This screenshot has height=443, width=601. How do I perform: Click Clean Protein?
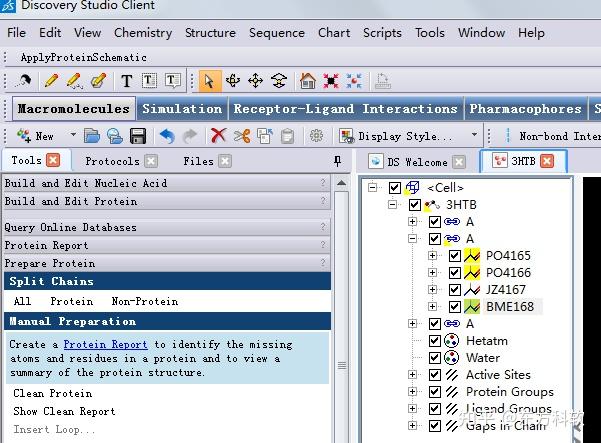pos(53,394)
